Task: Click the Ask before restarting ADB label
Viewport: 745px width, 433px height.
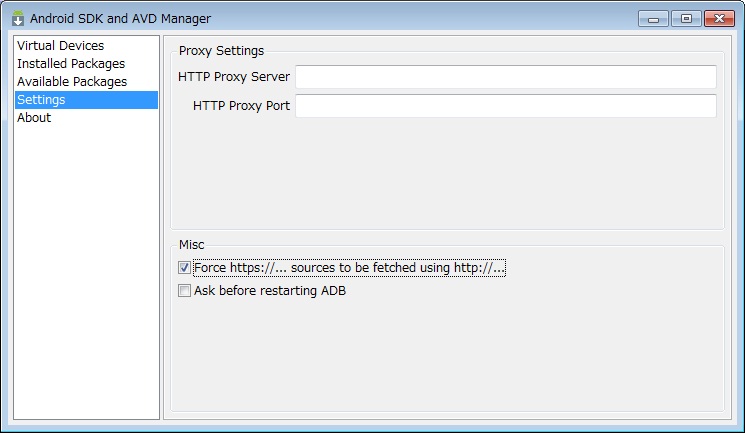Action: point(270,290)
